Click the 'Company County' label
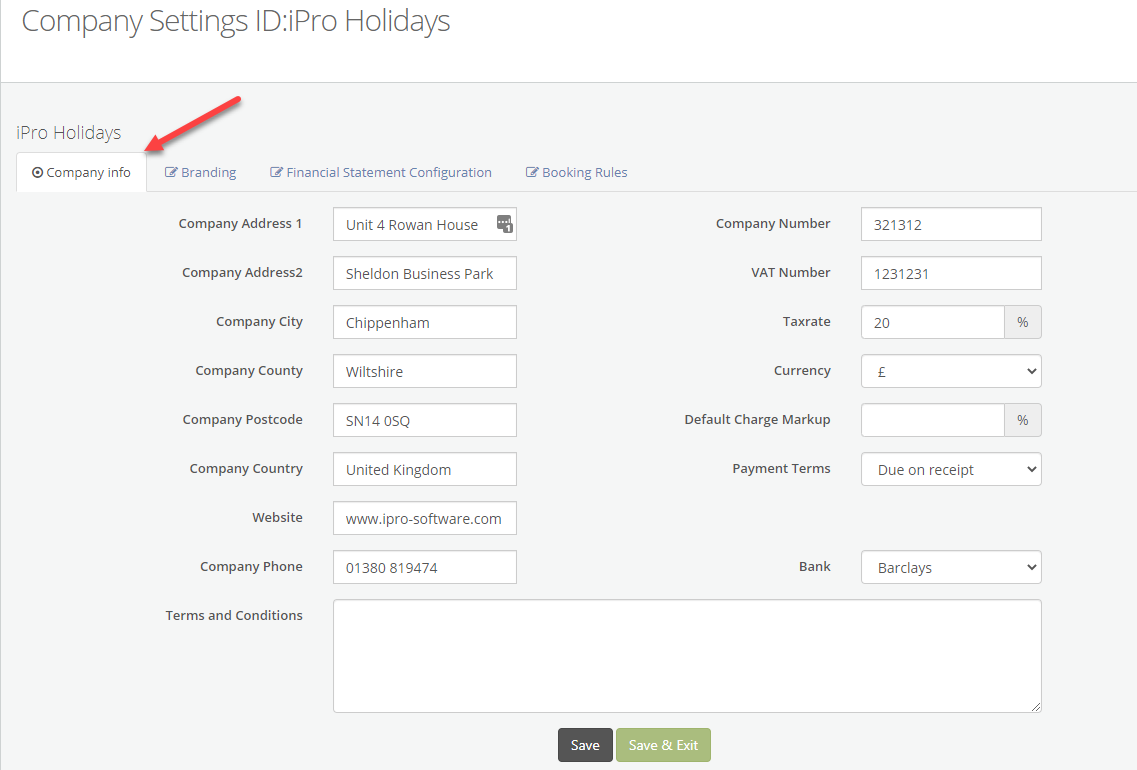Viewport: 1137px width, 770px height. pos(249,370)
